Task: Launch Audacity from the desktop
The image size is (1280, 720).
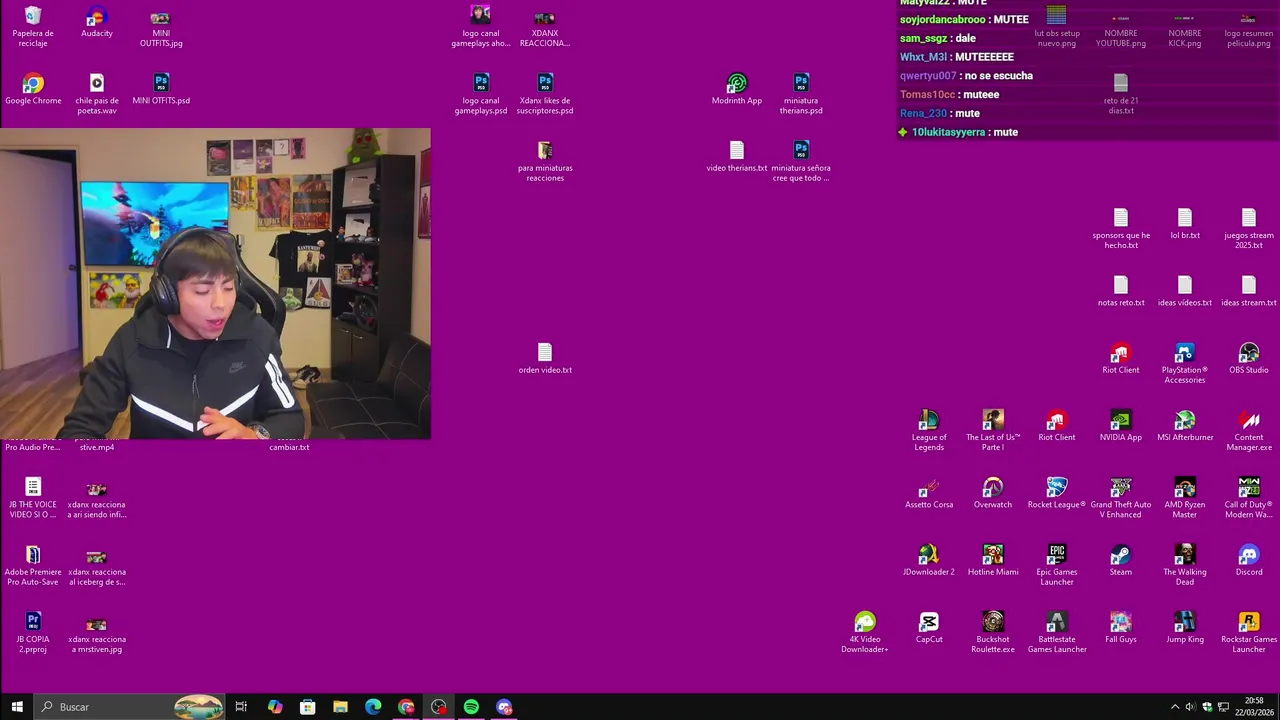Action: click(x=97, y=22)
